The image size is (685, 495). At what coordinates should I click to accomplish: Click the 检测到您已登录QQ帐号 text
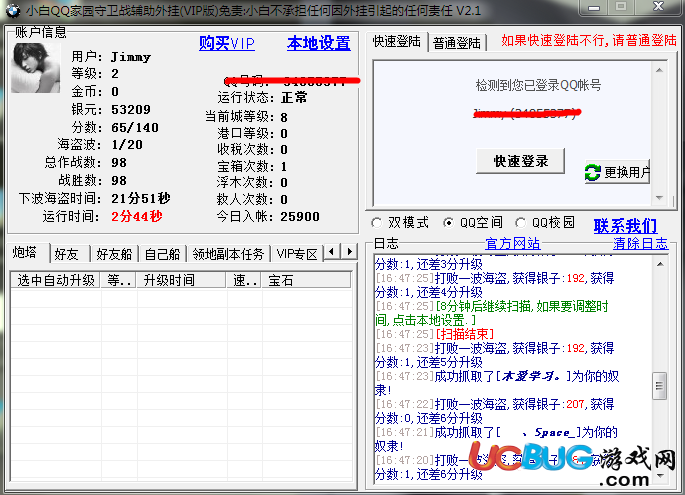point(538,85)
